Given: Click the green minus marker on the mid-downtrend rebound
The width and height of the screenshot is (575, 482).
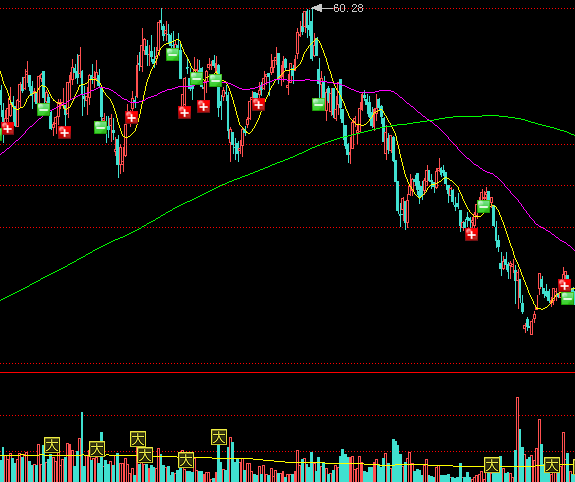Looking at the screenshot, I should [484, 207].
